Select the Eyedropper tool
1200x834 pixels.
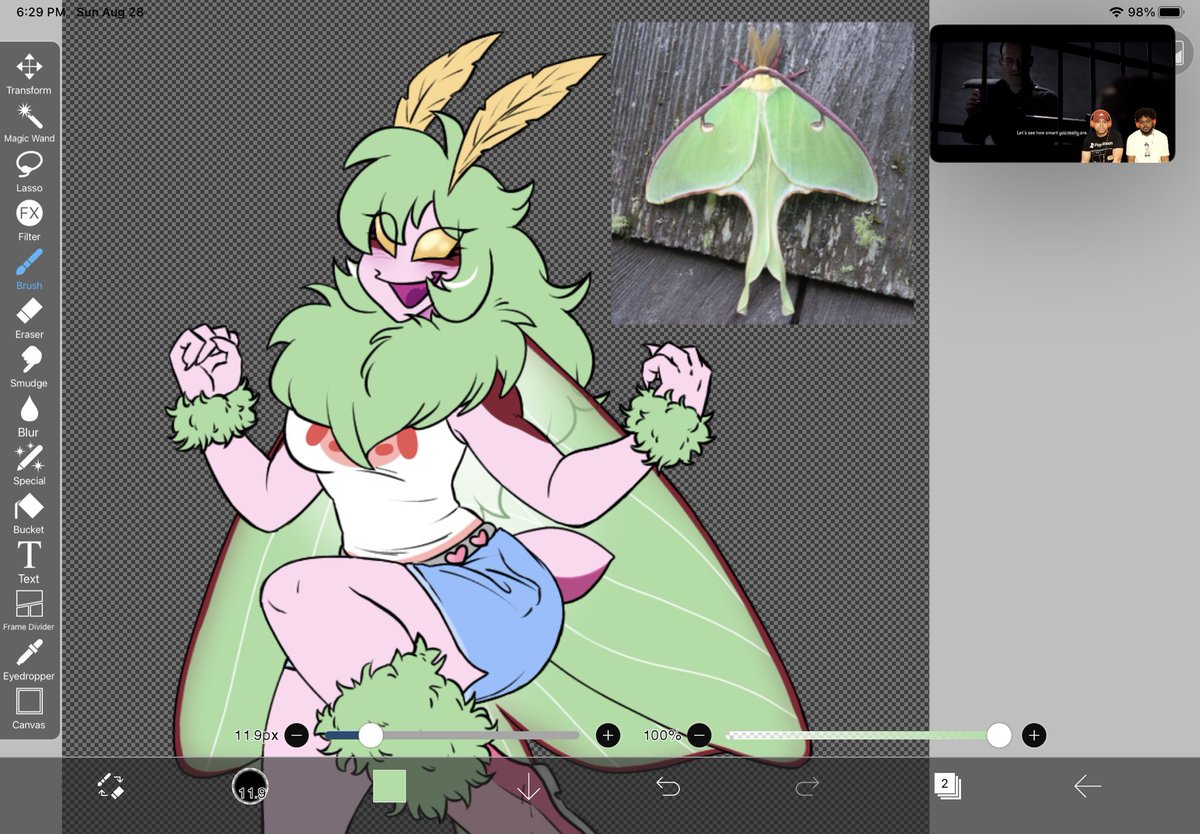[x=29, y=660]
